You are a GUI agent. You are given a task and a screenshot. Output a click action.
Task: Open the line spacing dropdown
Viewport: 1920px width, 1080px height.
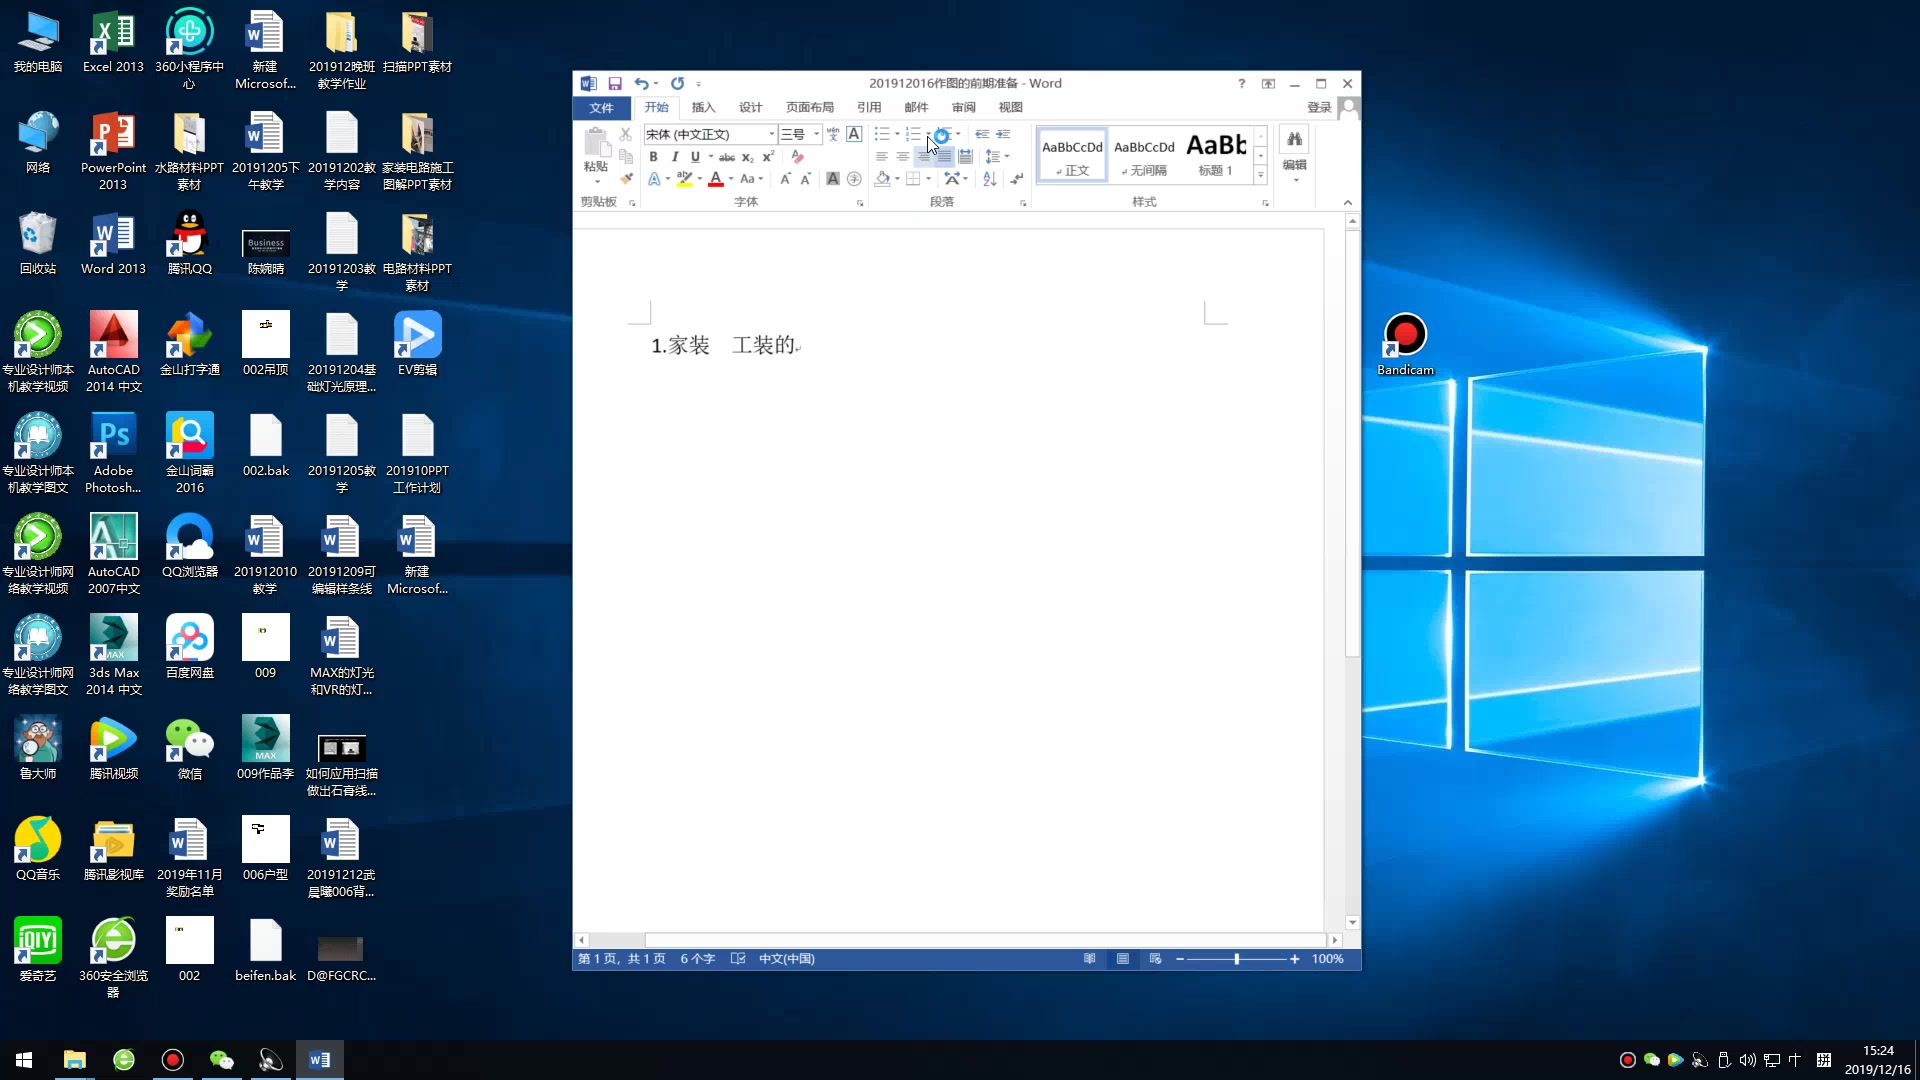[x=1000, y=156]
